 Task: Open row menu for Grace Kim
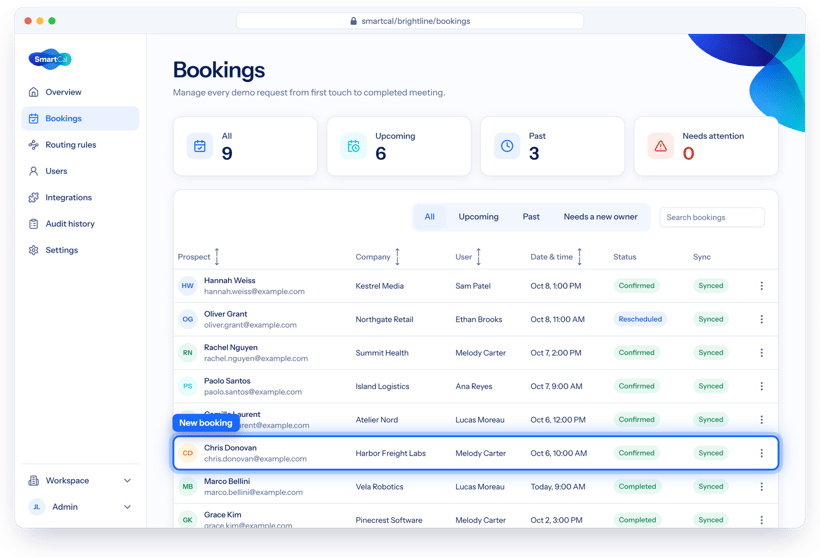coord(761,520)
